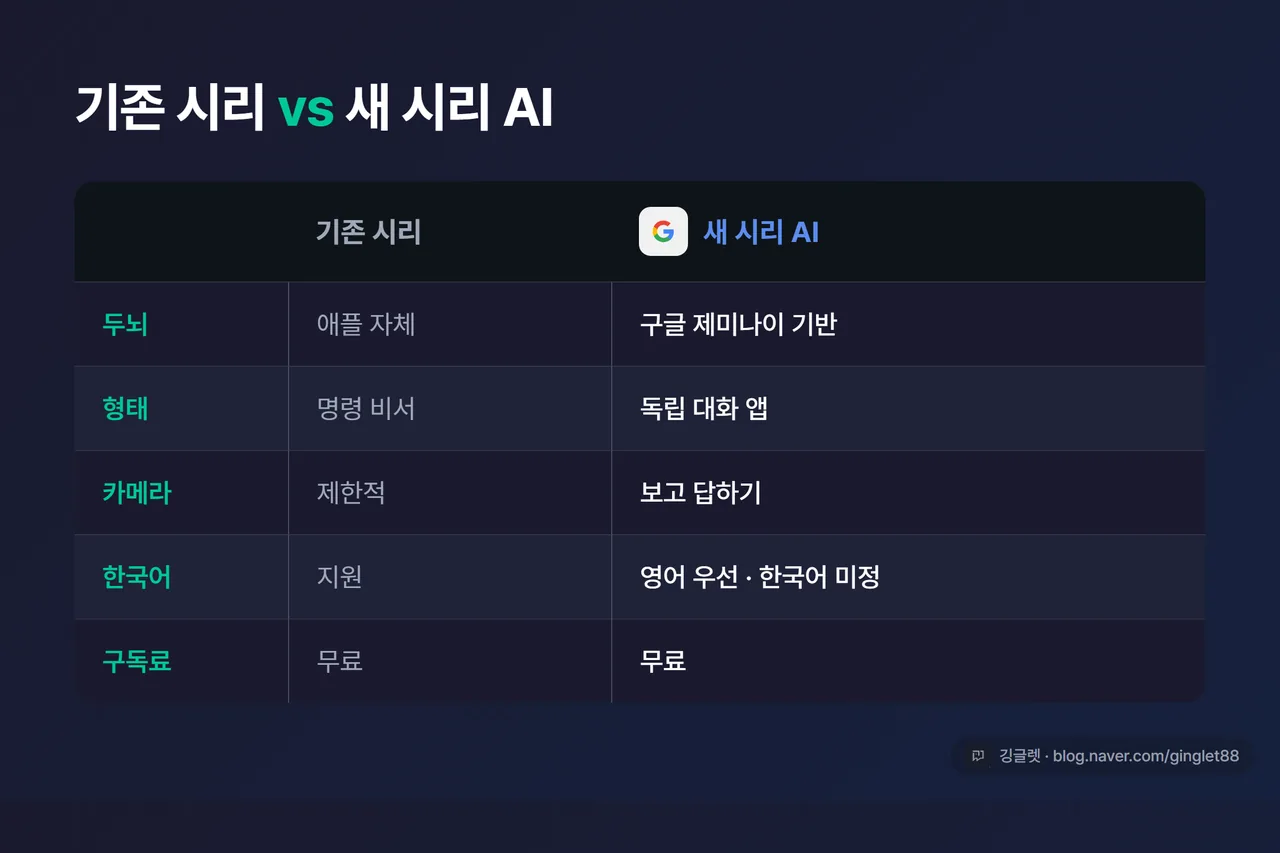This screenshot has width=1280, height=853.
Task: Click the 기존 시리 vs 새 시리 AI title
Action: (x=314, y=108)
